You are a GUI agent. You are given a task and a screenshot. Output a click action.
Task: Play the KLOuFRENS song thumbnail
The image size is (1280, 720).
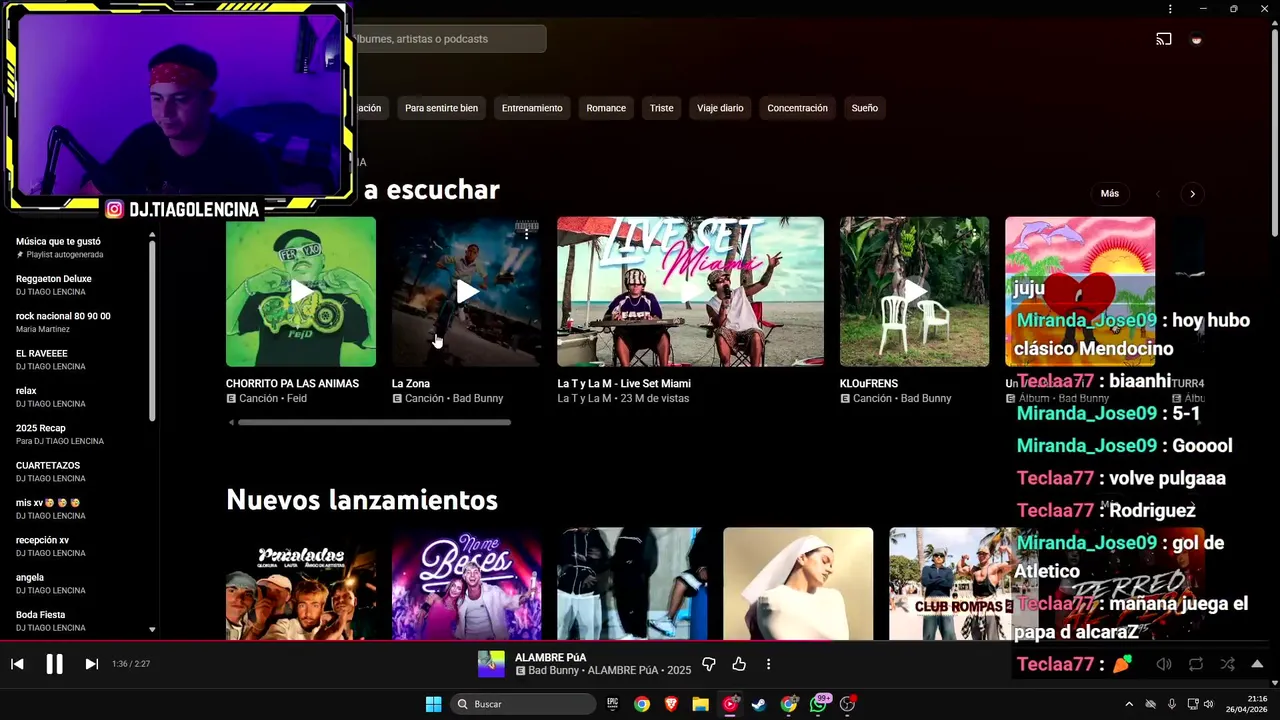pos(915,292)
